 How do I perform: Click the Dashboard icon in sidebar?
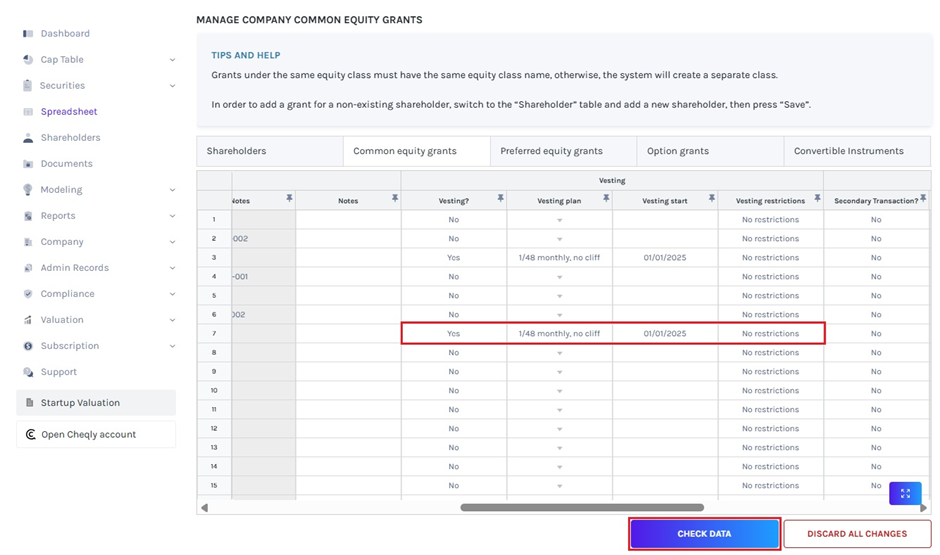point(28,34)
